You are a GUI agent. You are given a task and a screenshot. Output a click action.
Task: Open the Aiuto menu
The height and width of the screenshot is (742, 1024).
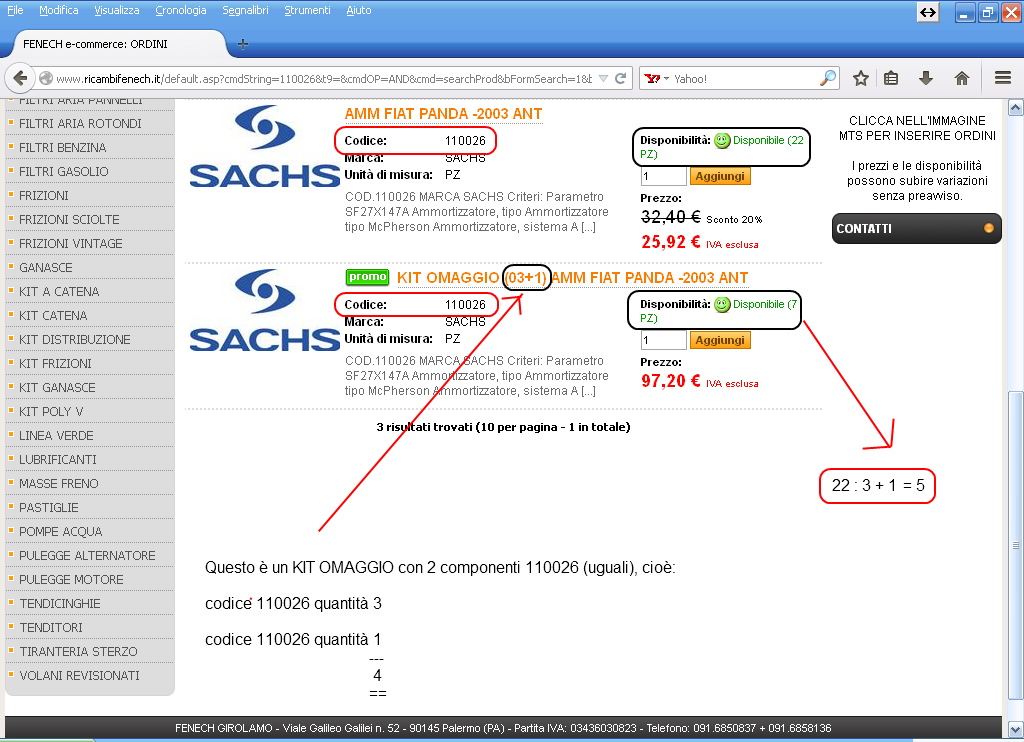pos(359,10)
